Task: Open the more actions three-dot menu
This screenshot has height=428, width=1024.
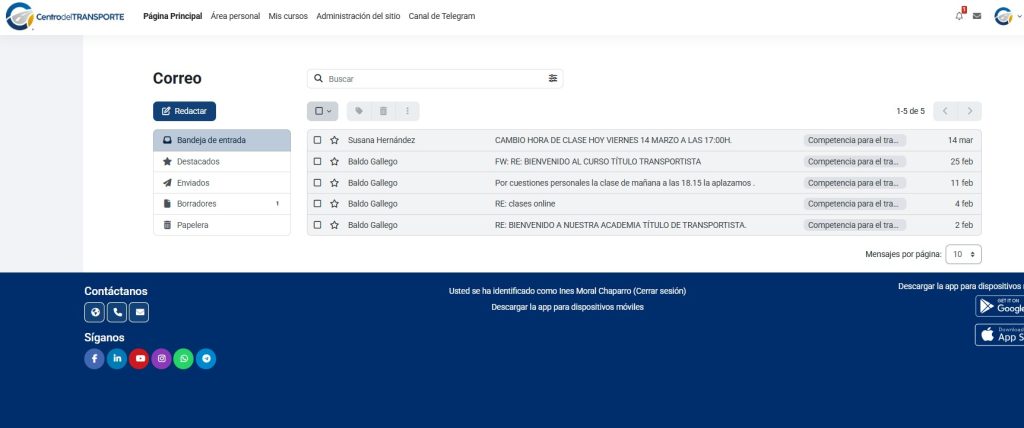Action: (408, 111)
